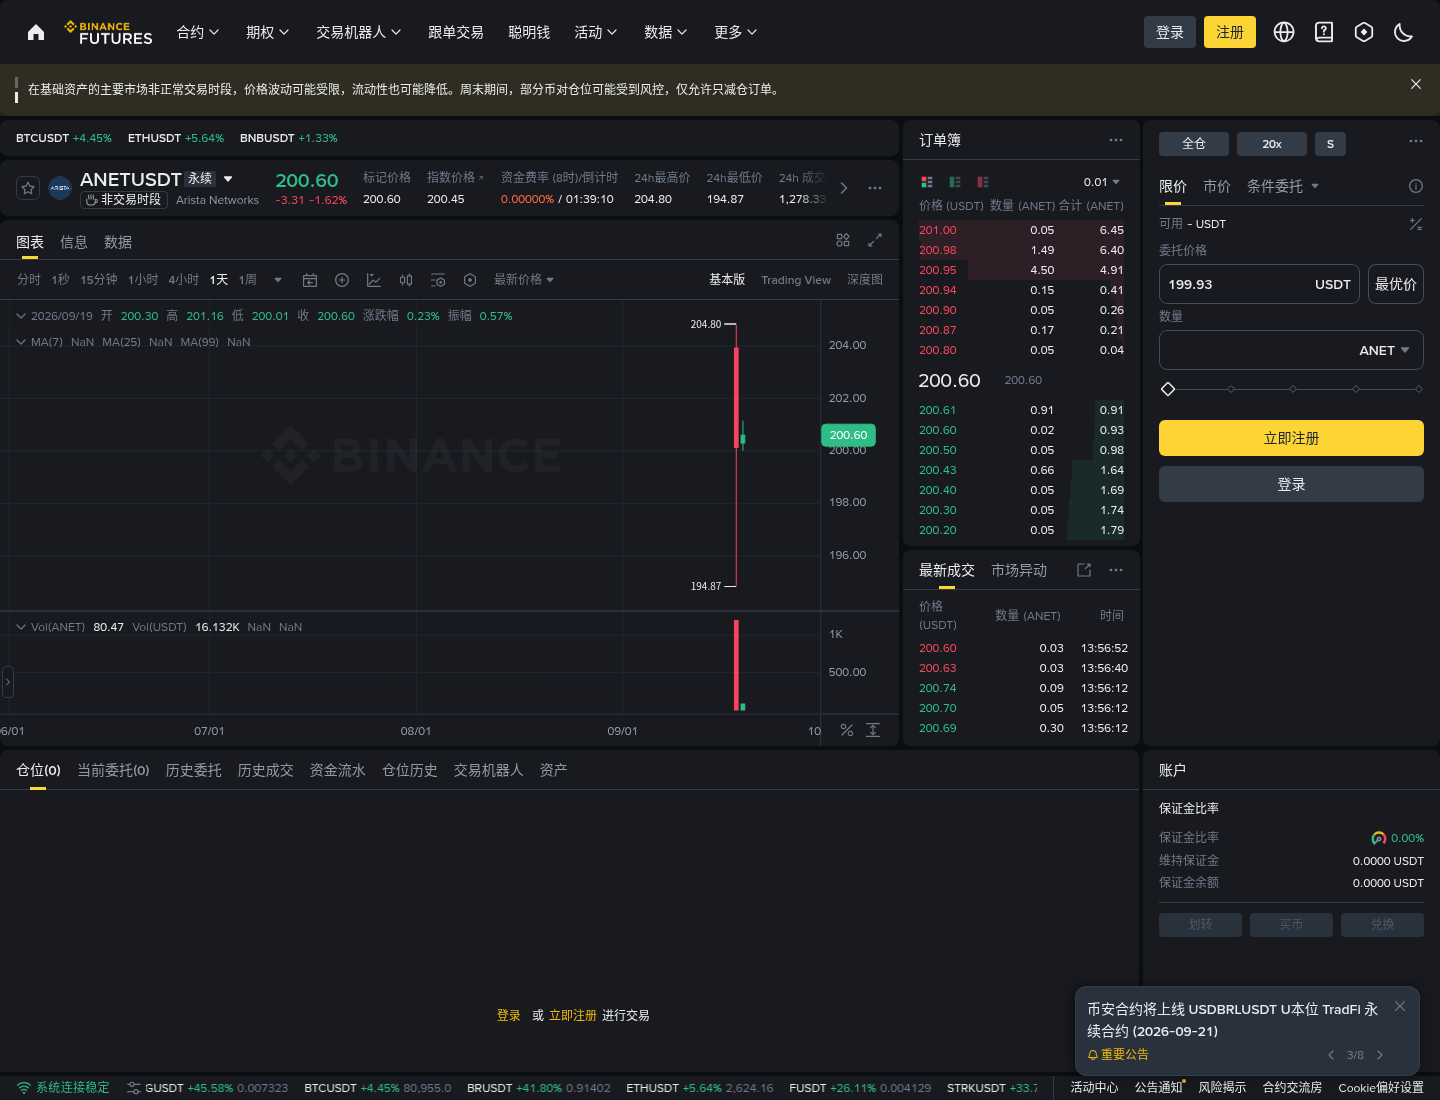Open the language globe selector

[x=1284, y=32]
